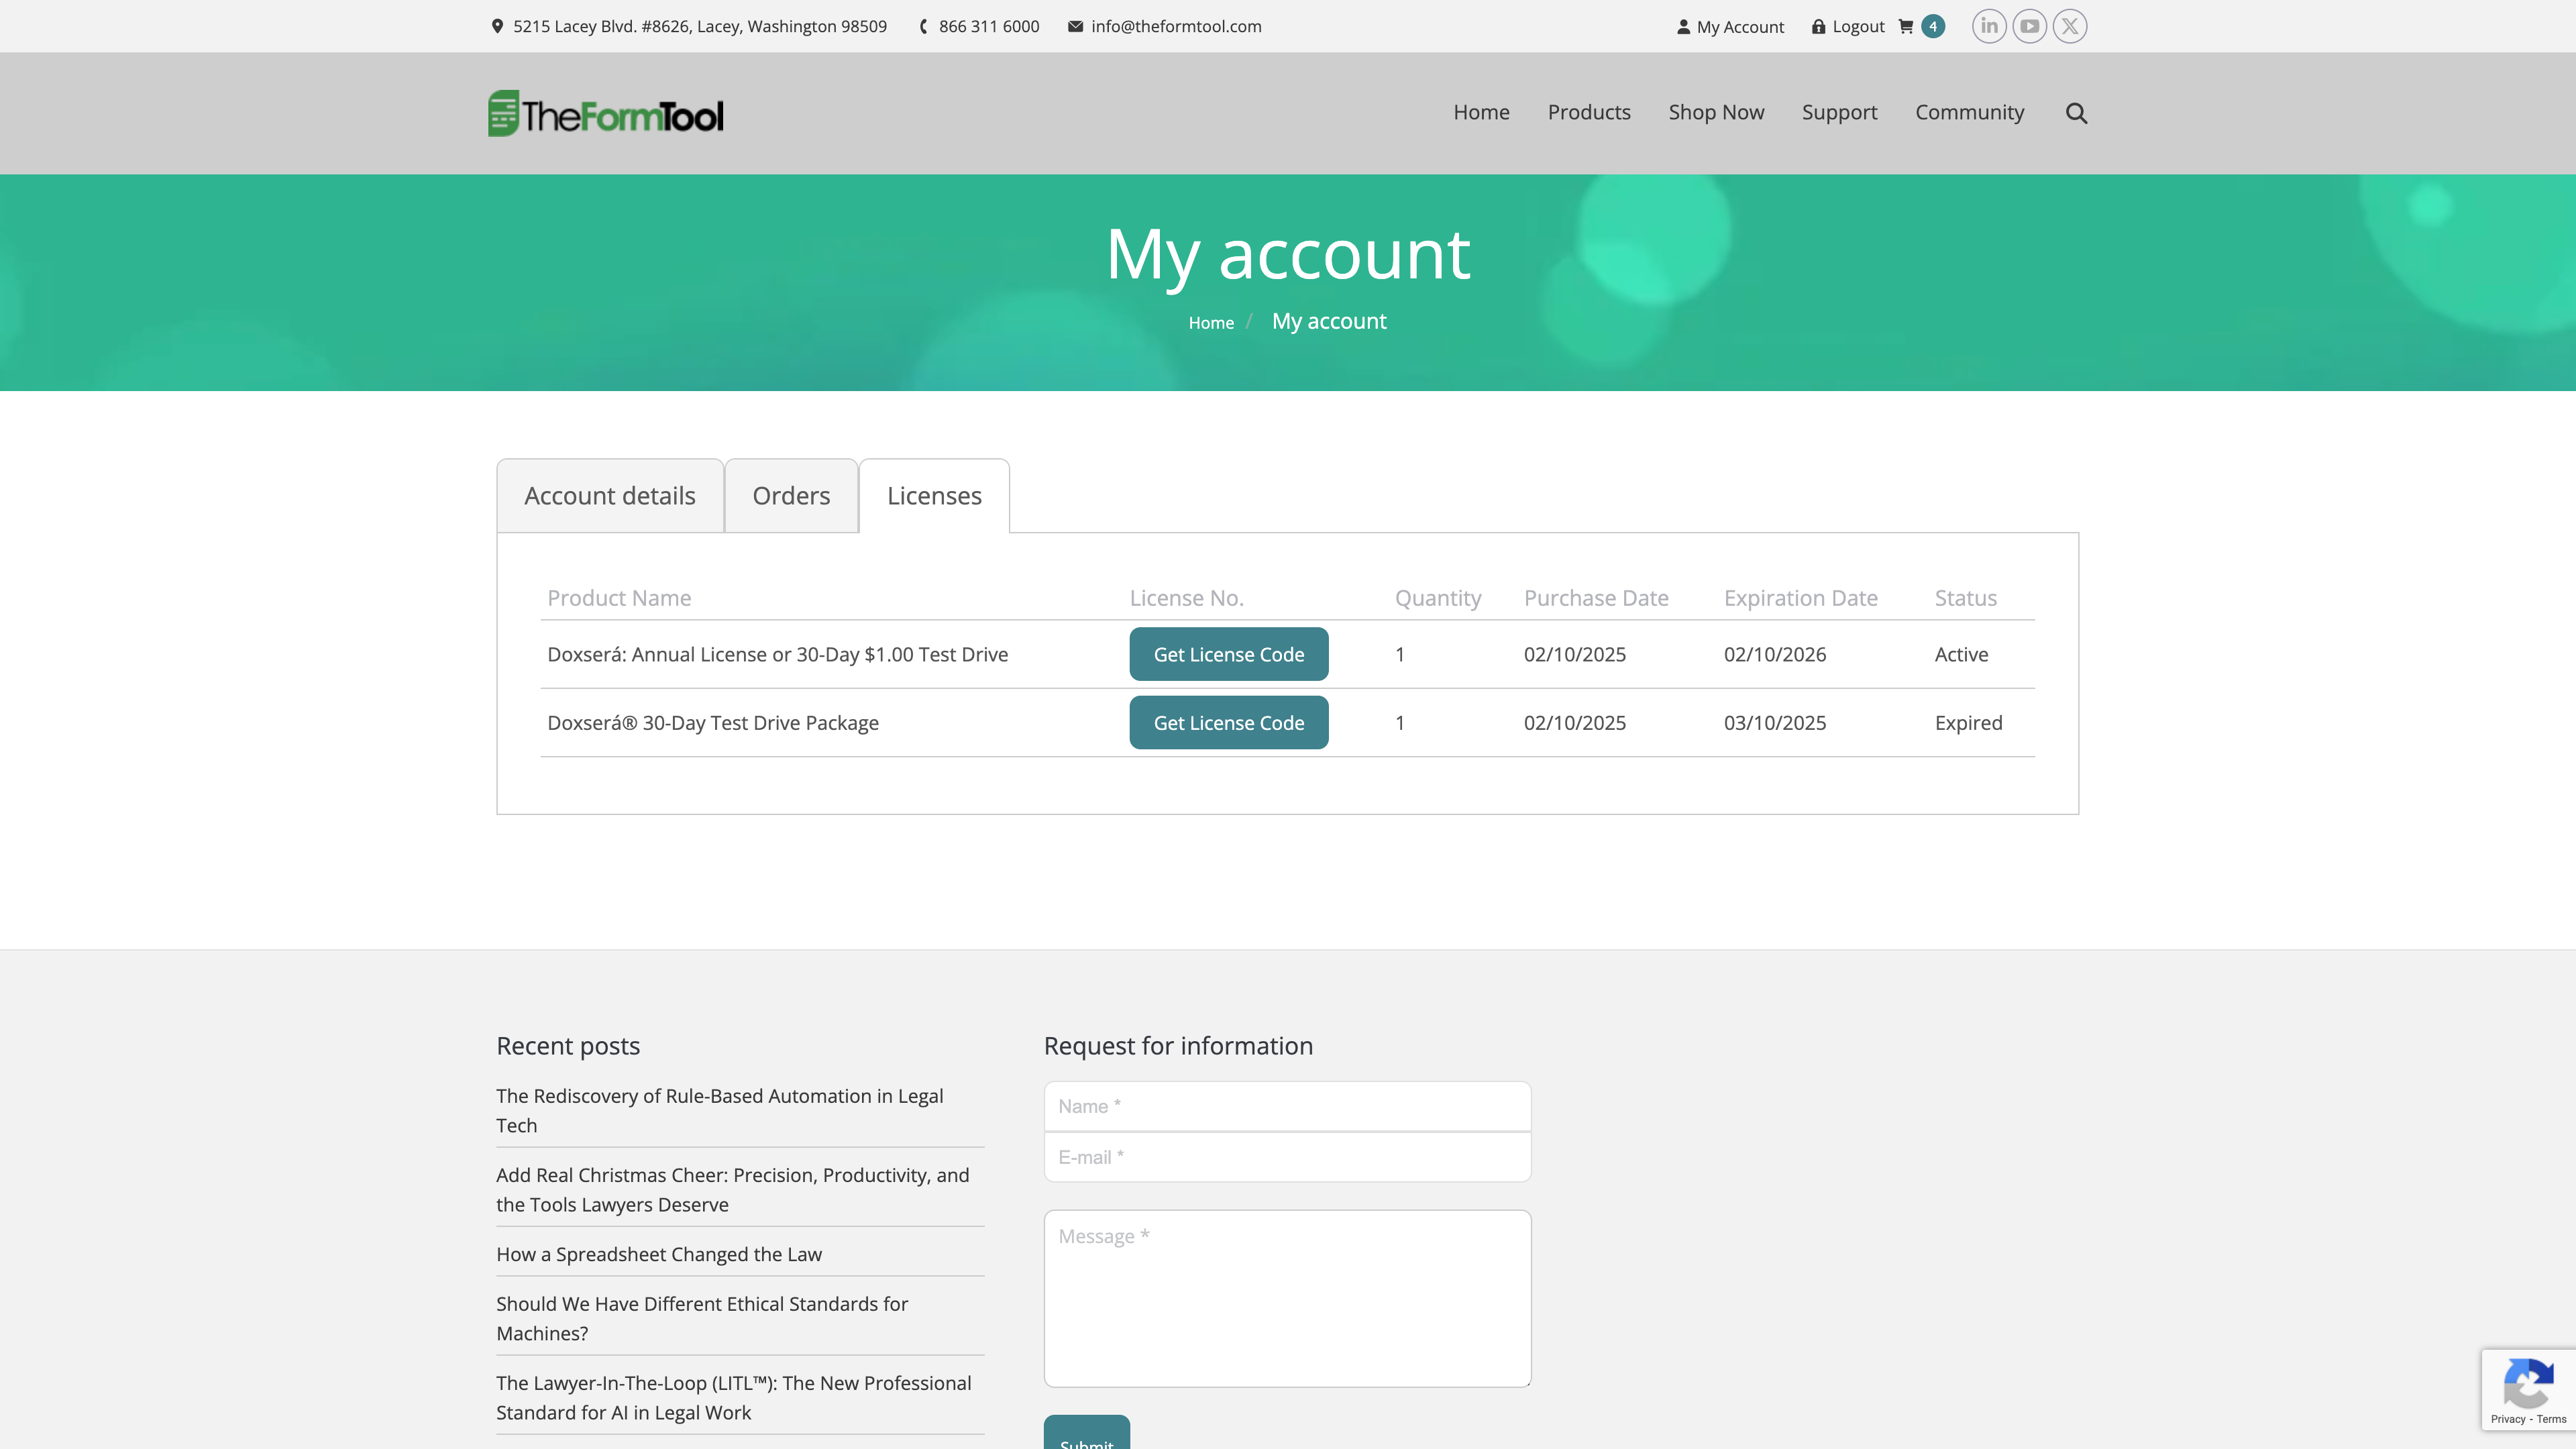
Task: Open the YouTube social icon
Action: click(x=2029, y=26)
